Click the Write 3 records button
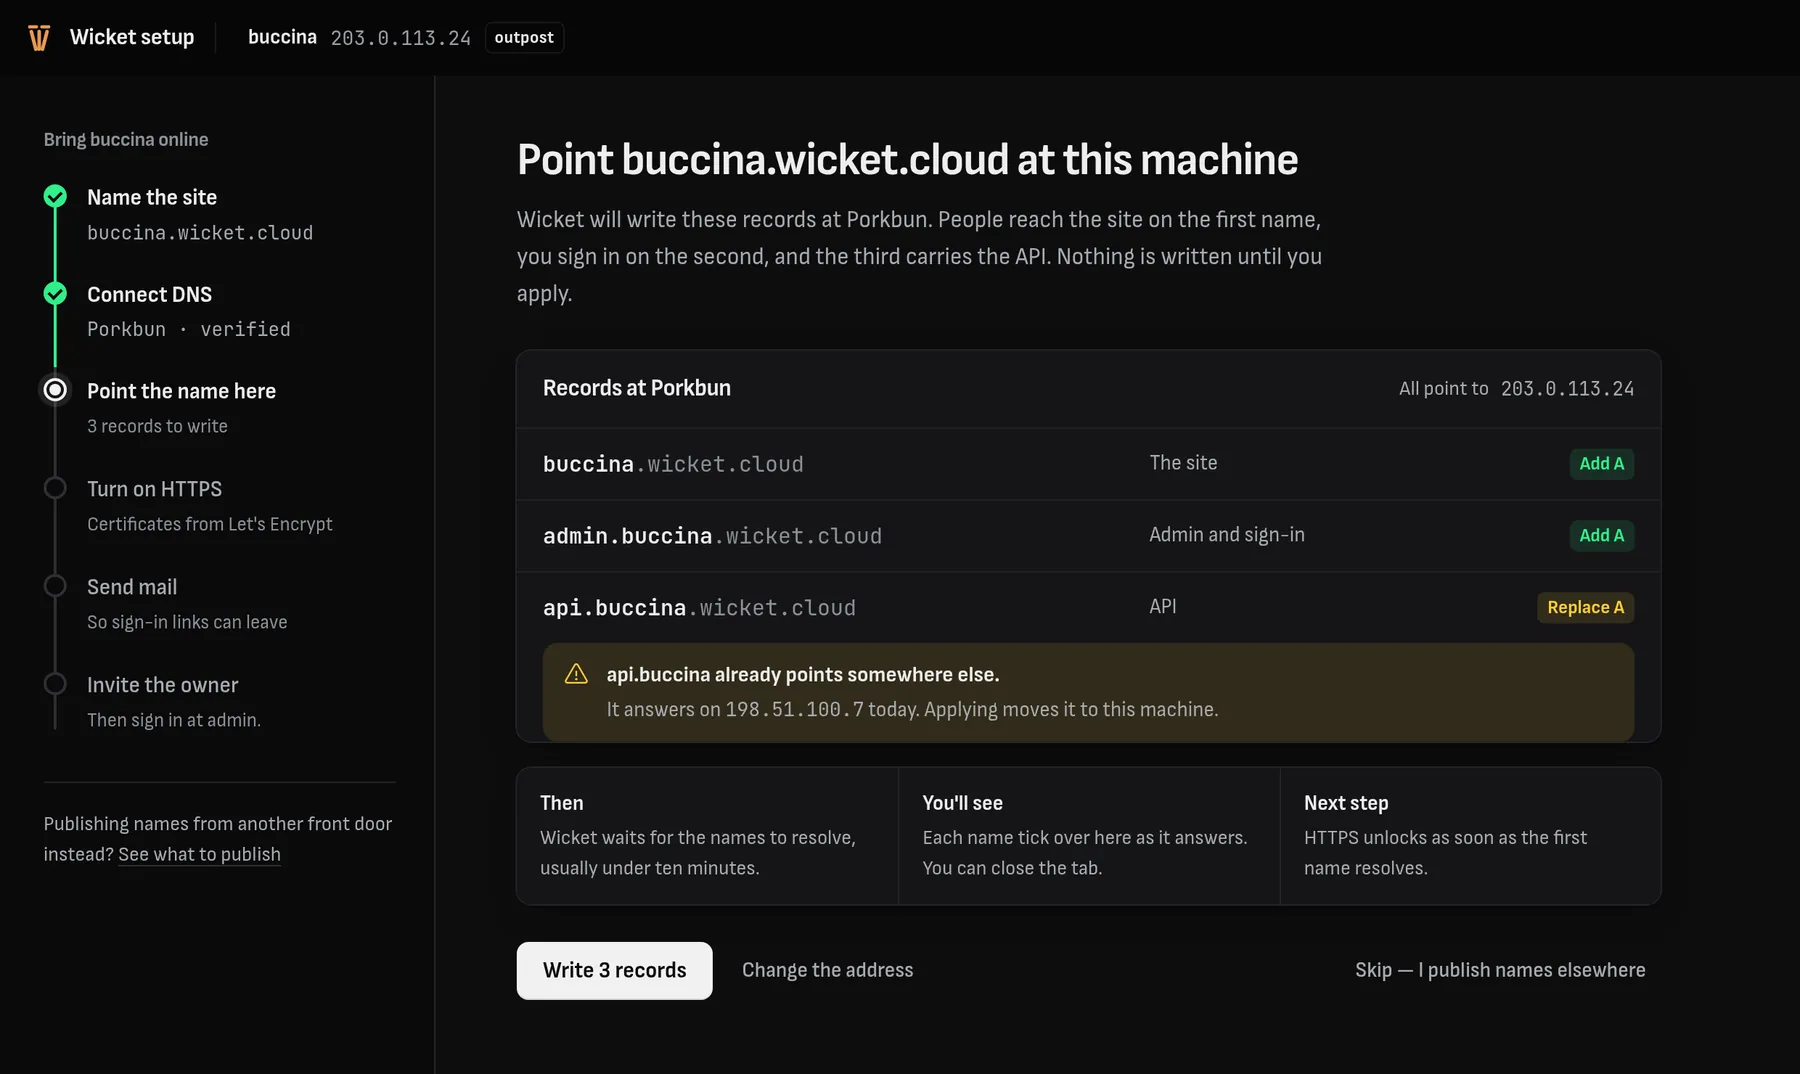Image resolution: width=1800 pixels, height=1074 pixels. tap(614, 970)
